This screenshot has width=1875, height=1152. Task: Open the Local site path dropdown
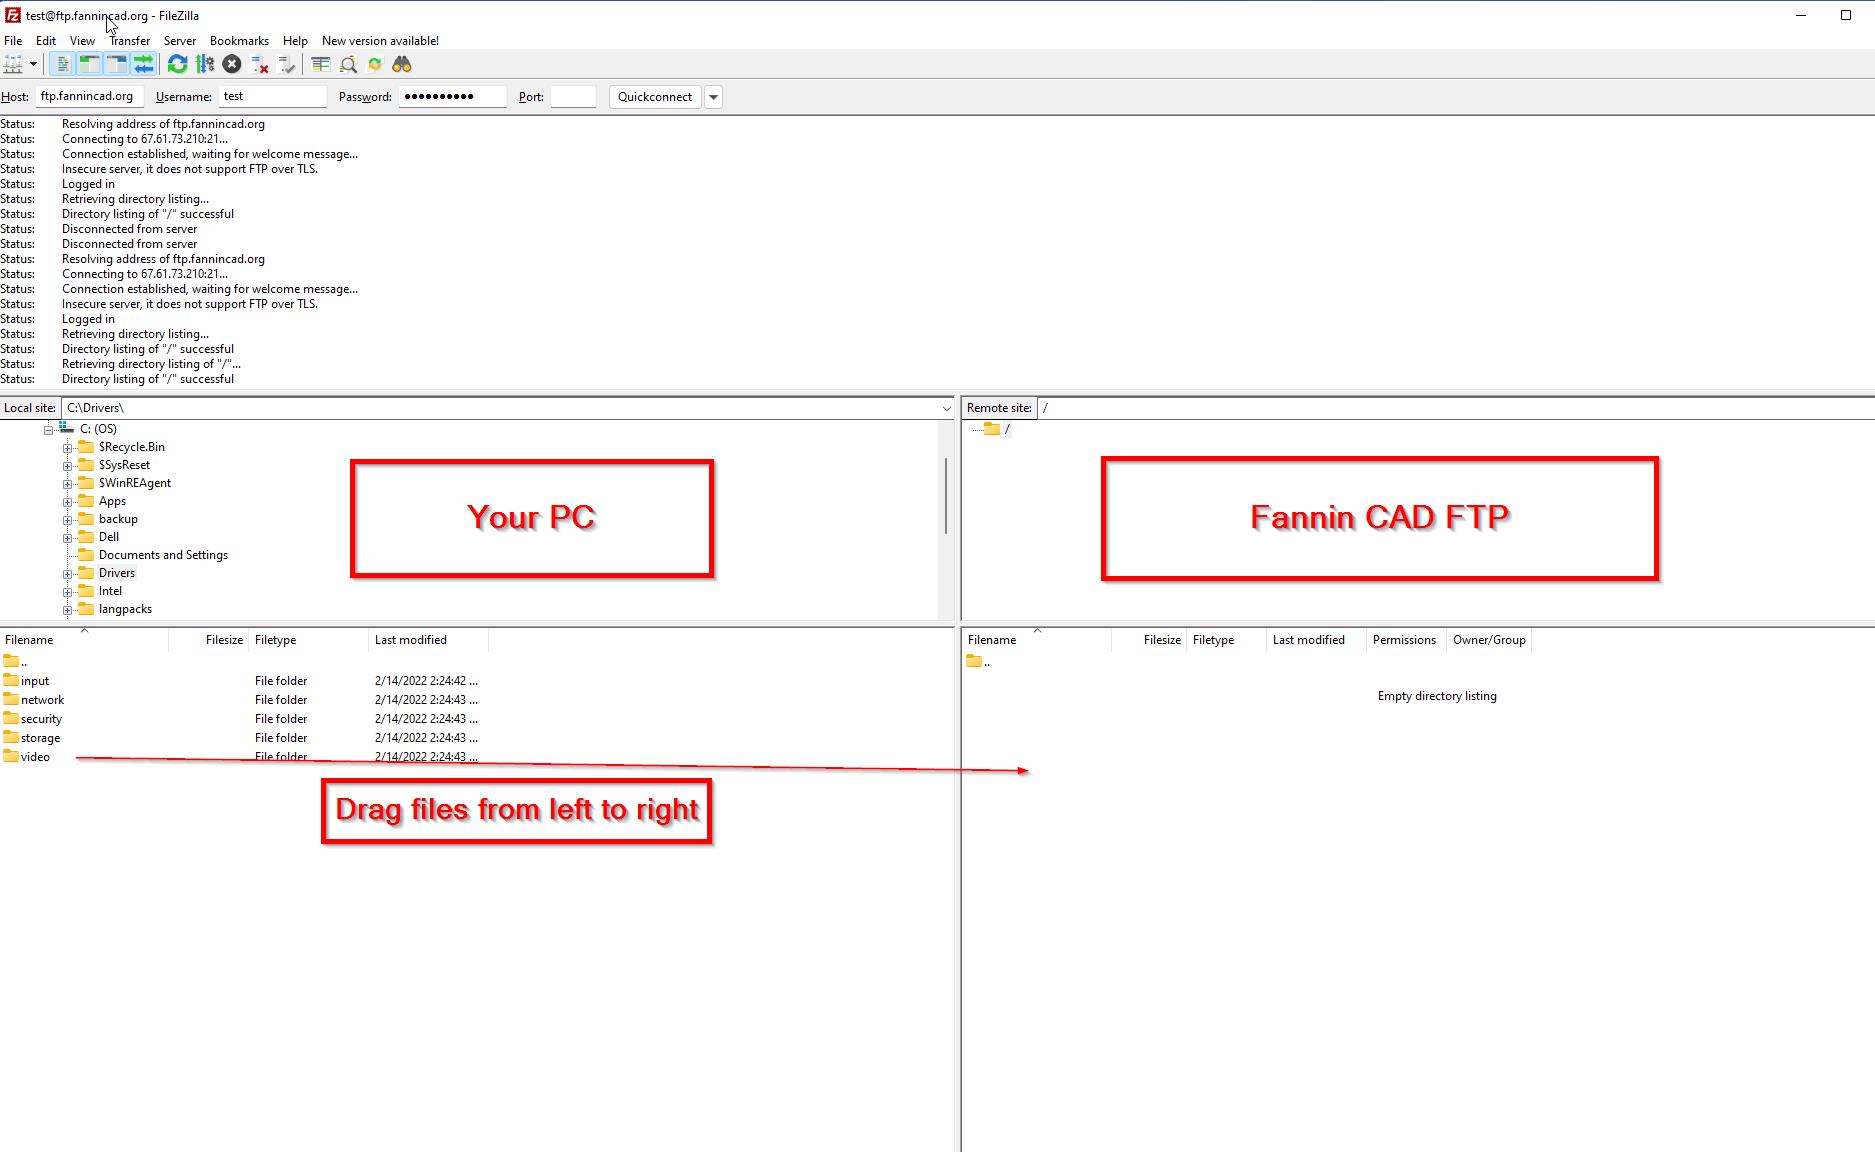tap(946, 408)
